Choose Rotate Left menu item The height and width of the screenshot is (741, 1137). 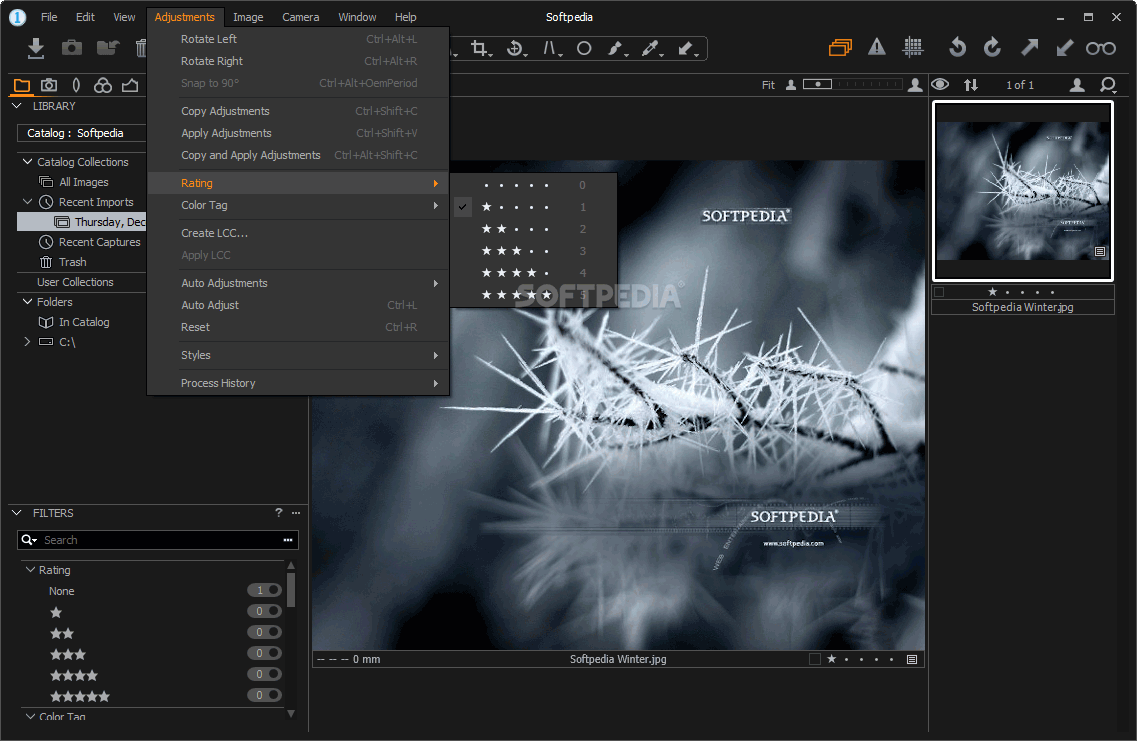pyautogui.click(x=298, y=39)
